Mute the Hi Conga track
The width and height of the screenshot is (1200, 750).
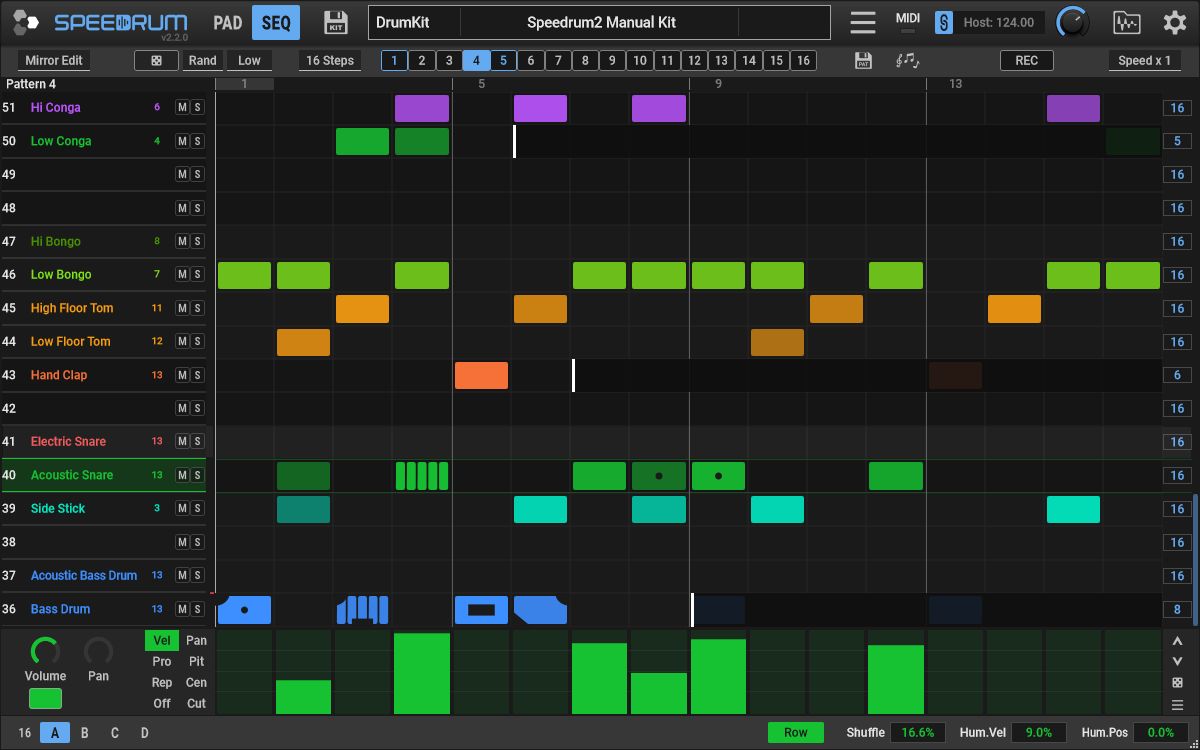(x=182, y=108)
